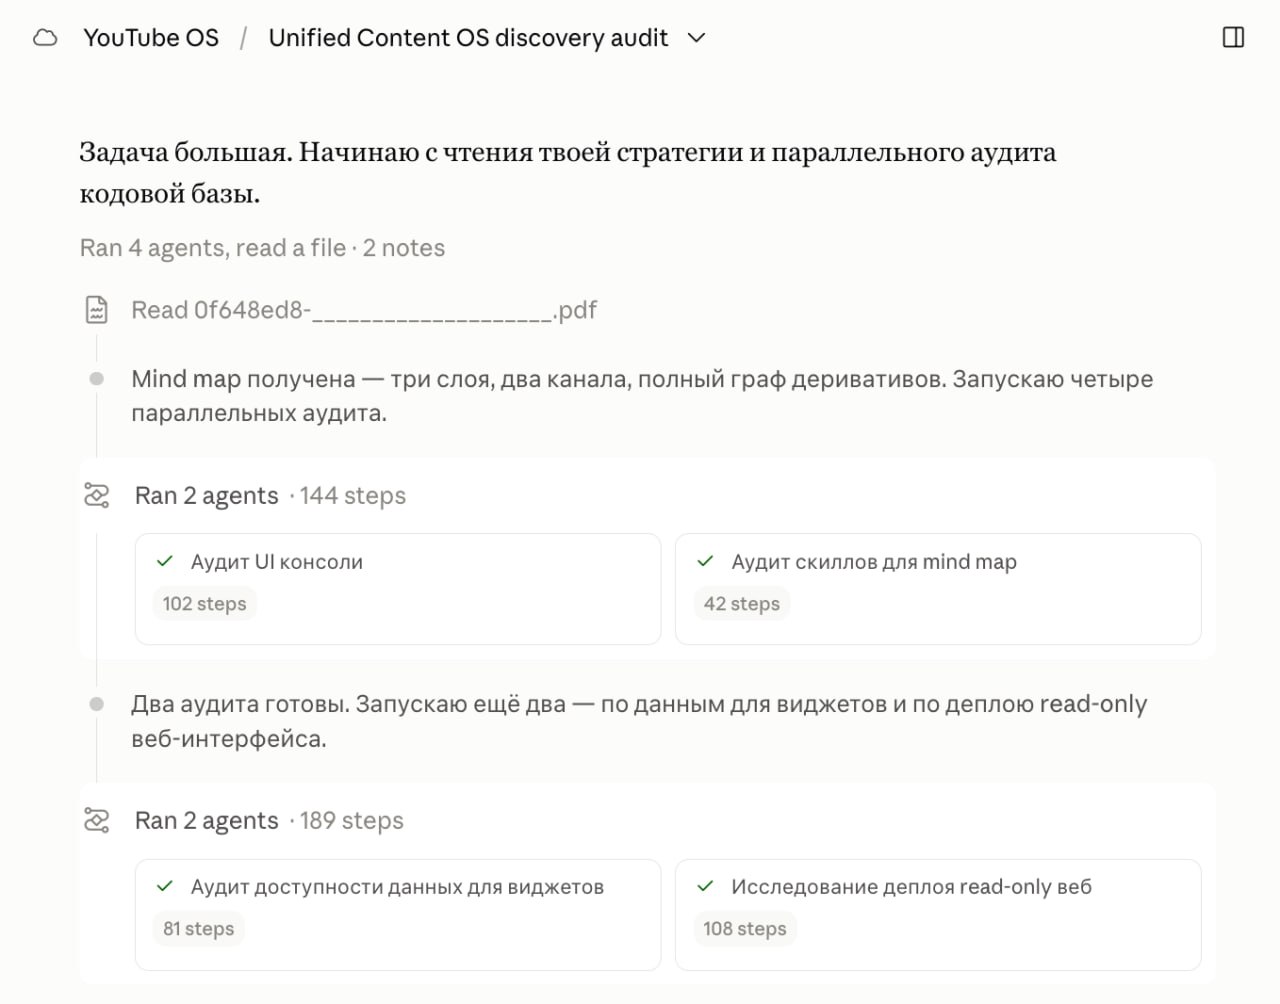Viewport: 1280px width, 1004px height.
Task: Open the Read 0f648ed8 pdf file entry
Action: (364, 310)
